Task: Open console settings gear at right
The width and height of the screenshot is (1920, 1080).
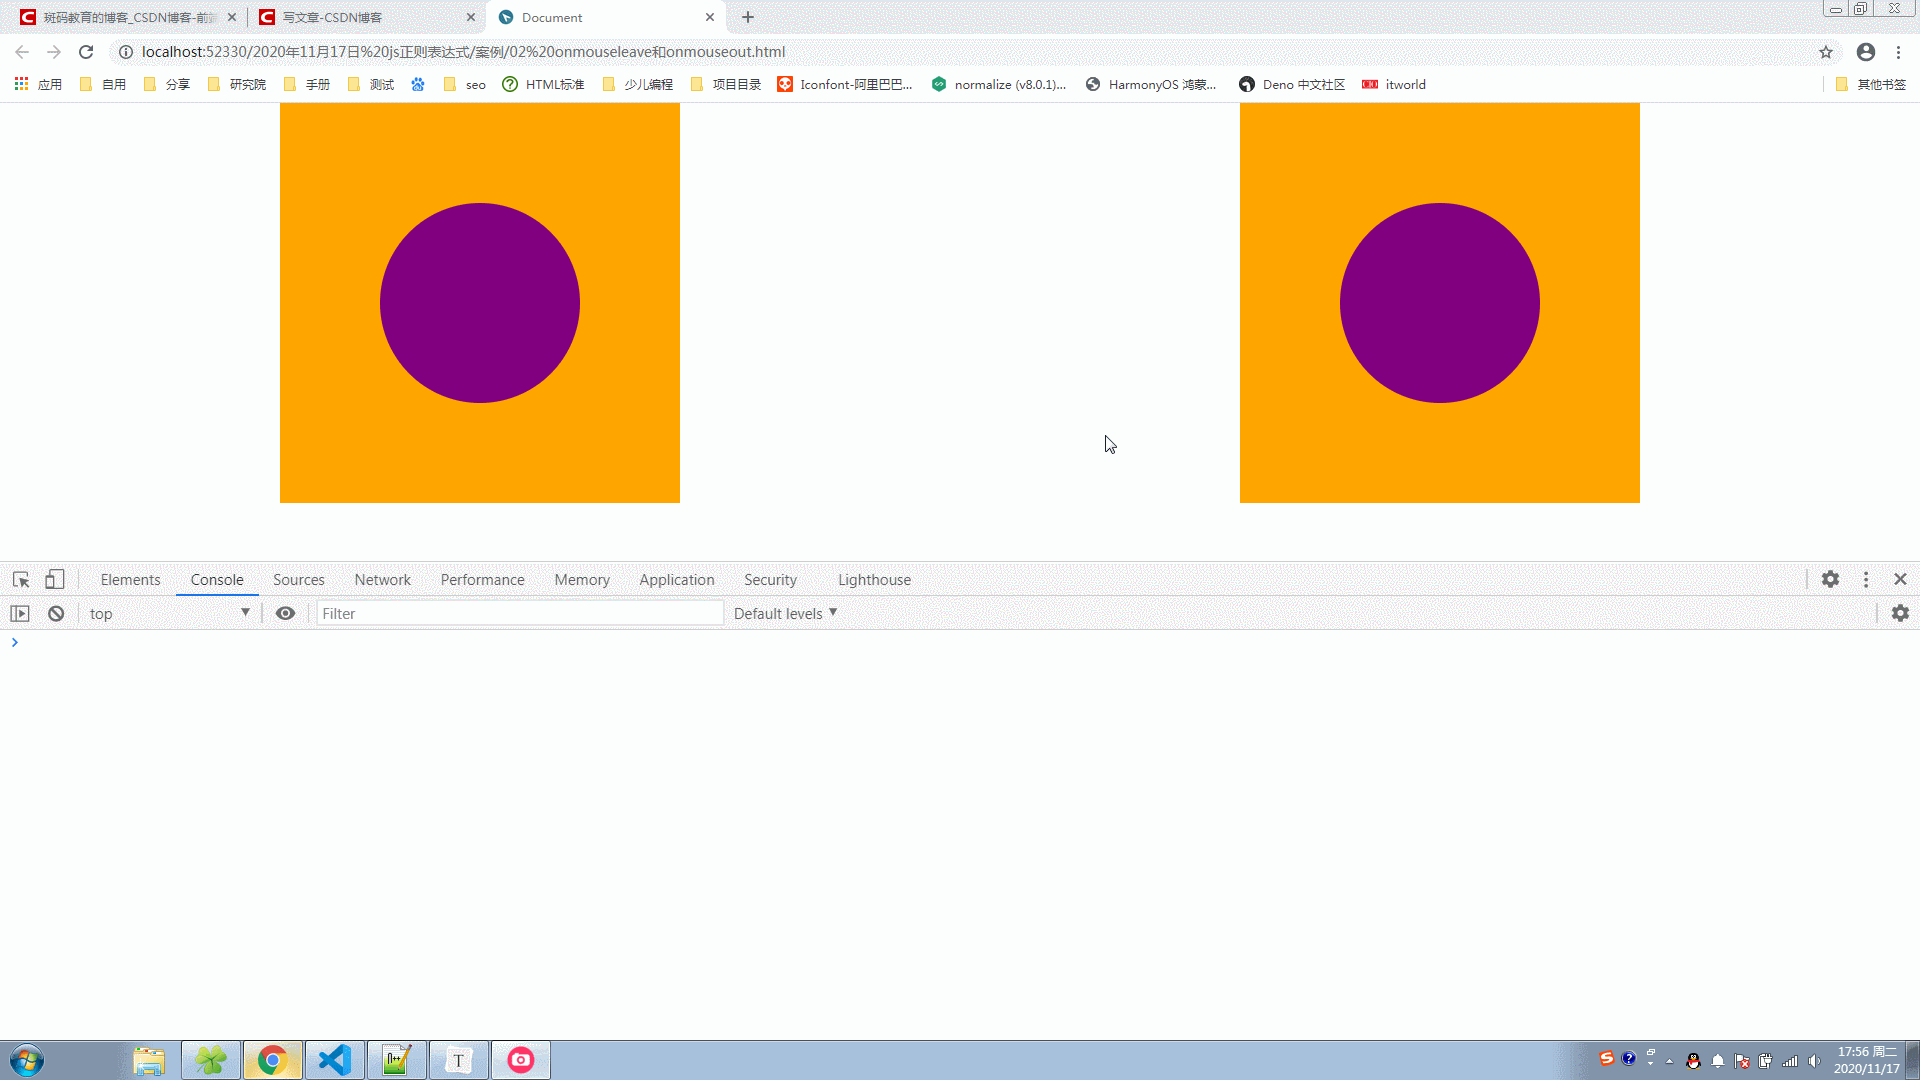Action: coord(1900,614)
